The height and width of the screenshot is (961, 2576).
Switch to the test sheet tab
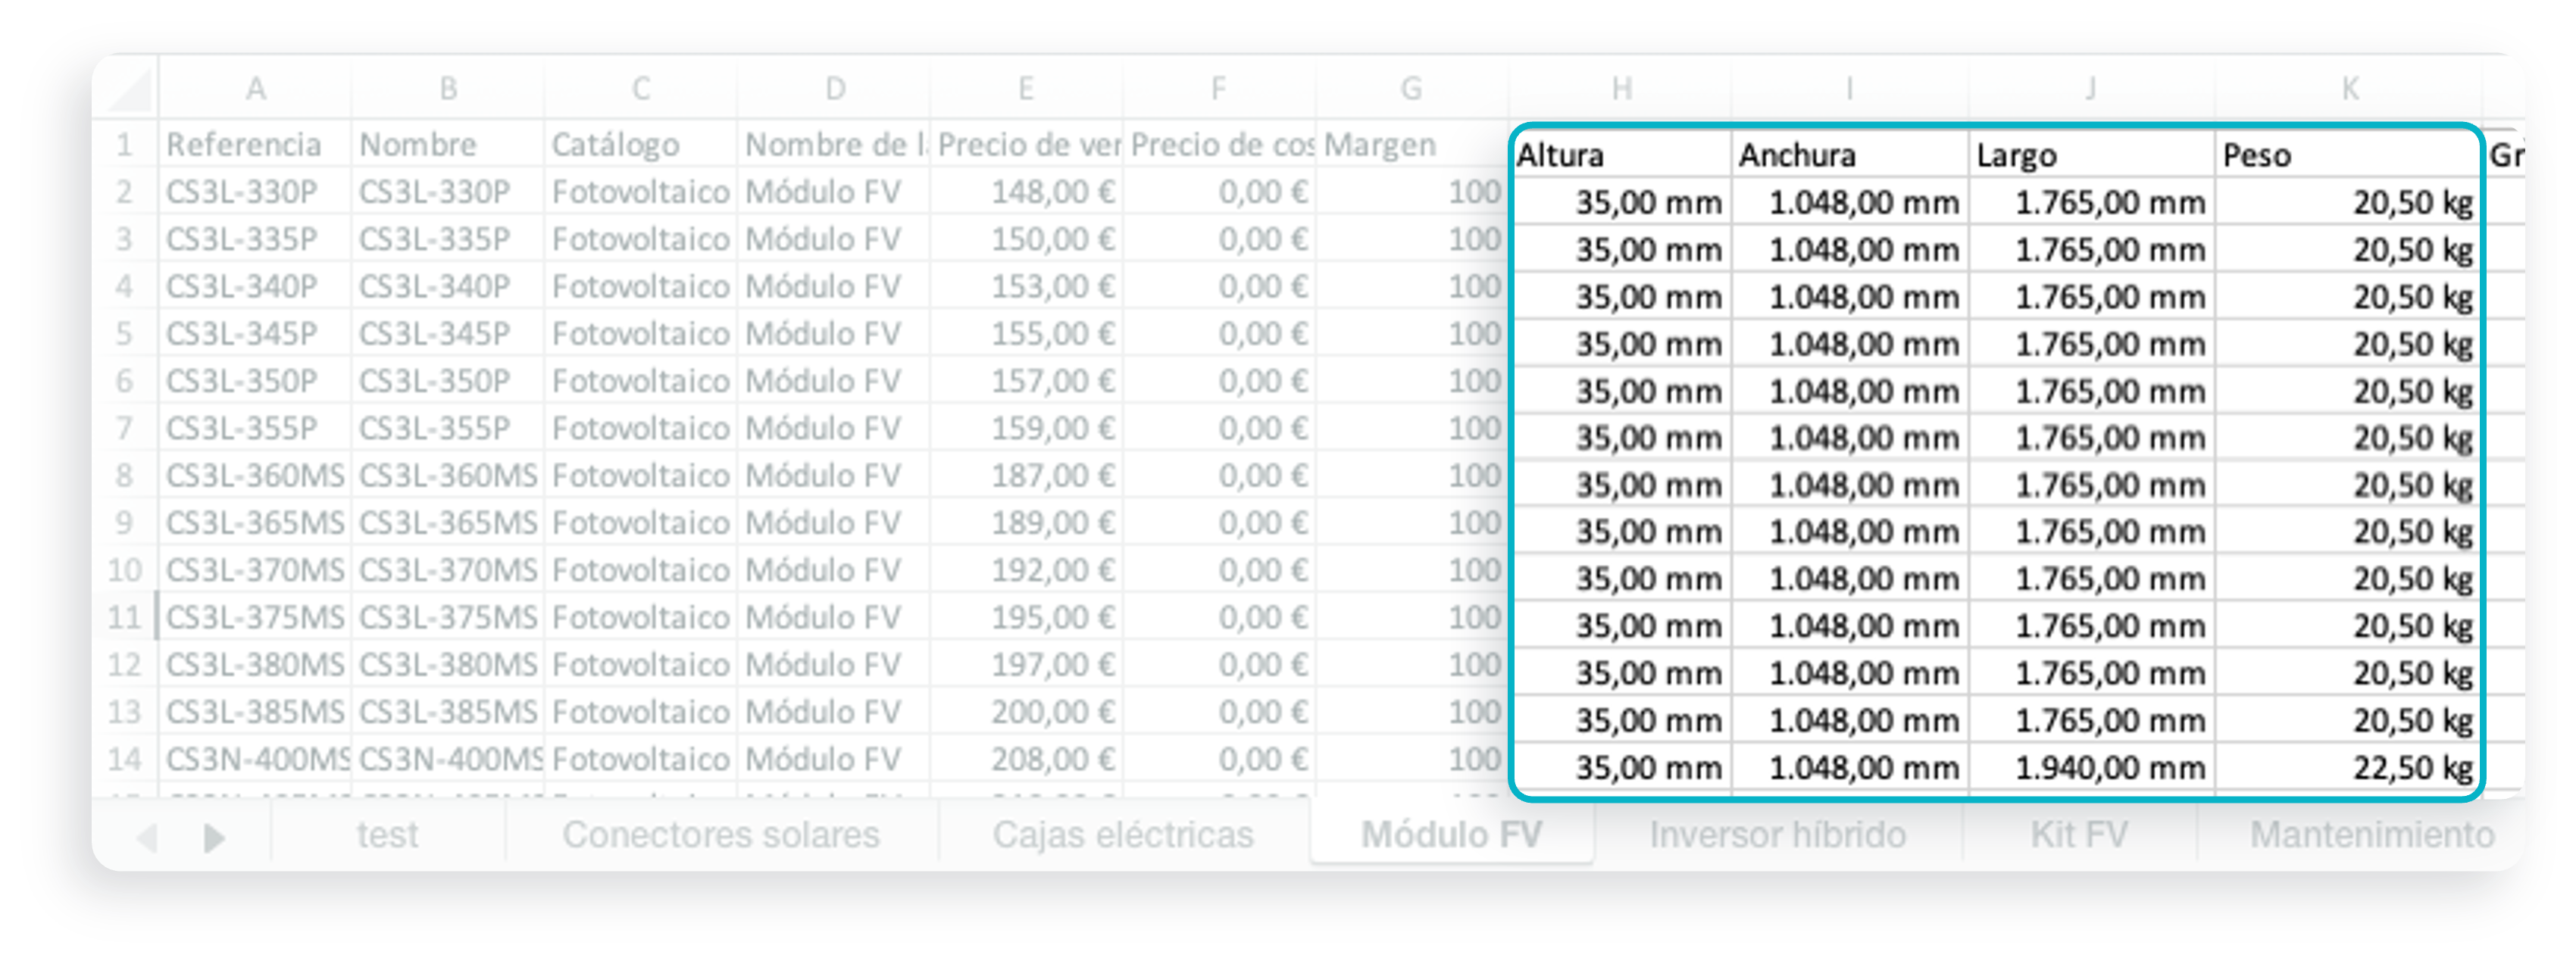click(x=387, y=834)
